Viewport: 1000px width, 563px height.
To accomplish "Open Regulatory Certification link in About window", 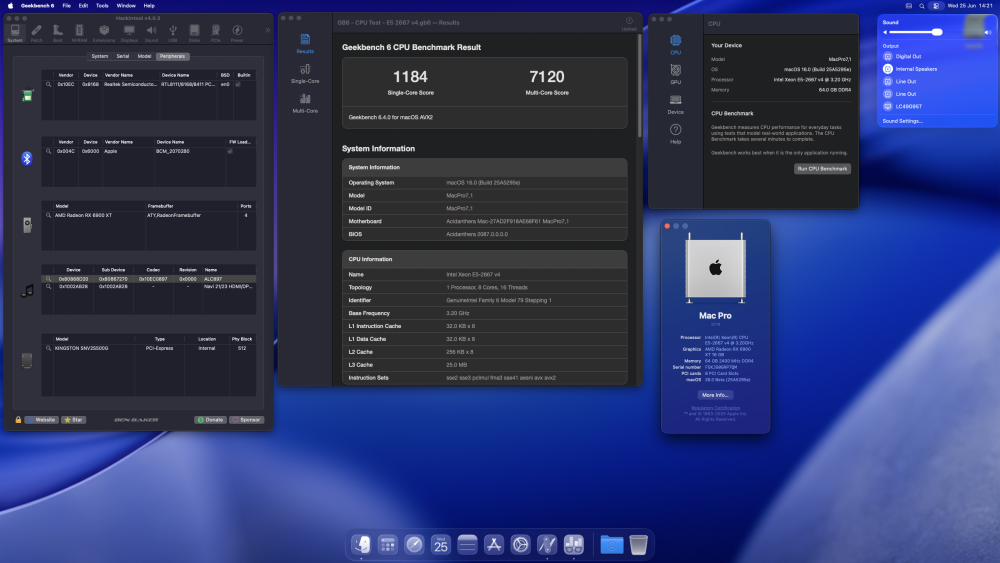I will tap(716, 408).
